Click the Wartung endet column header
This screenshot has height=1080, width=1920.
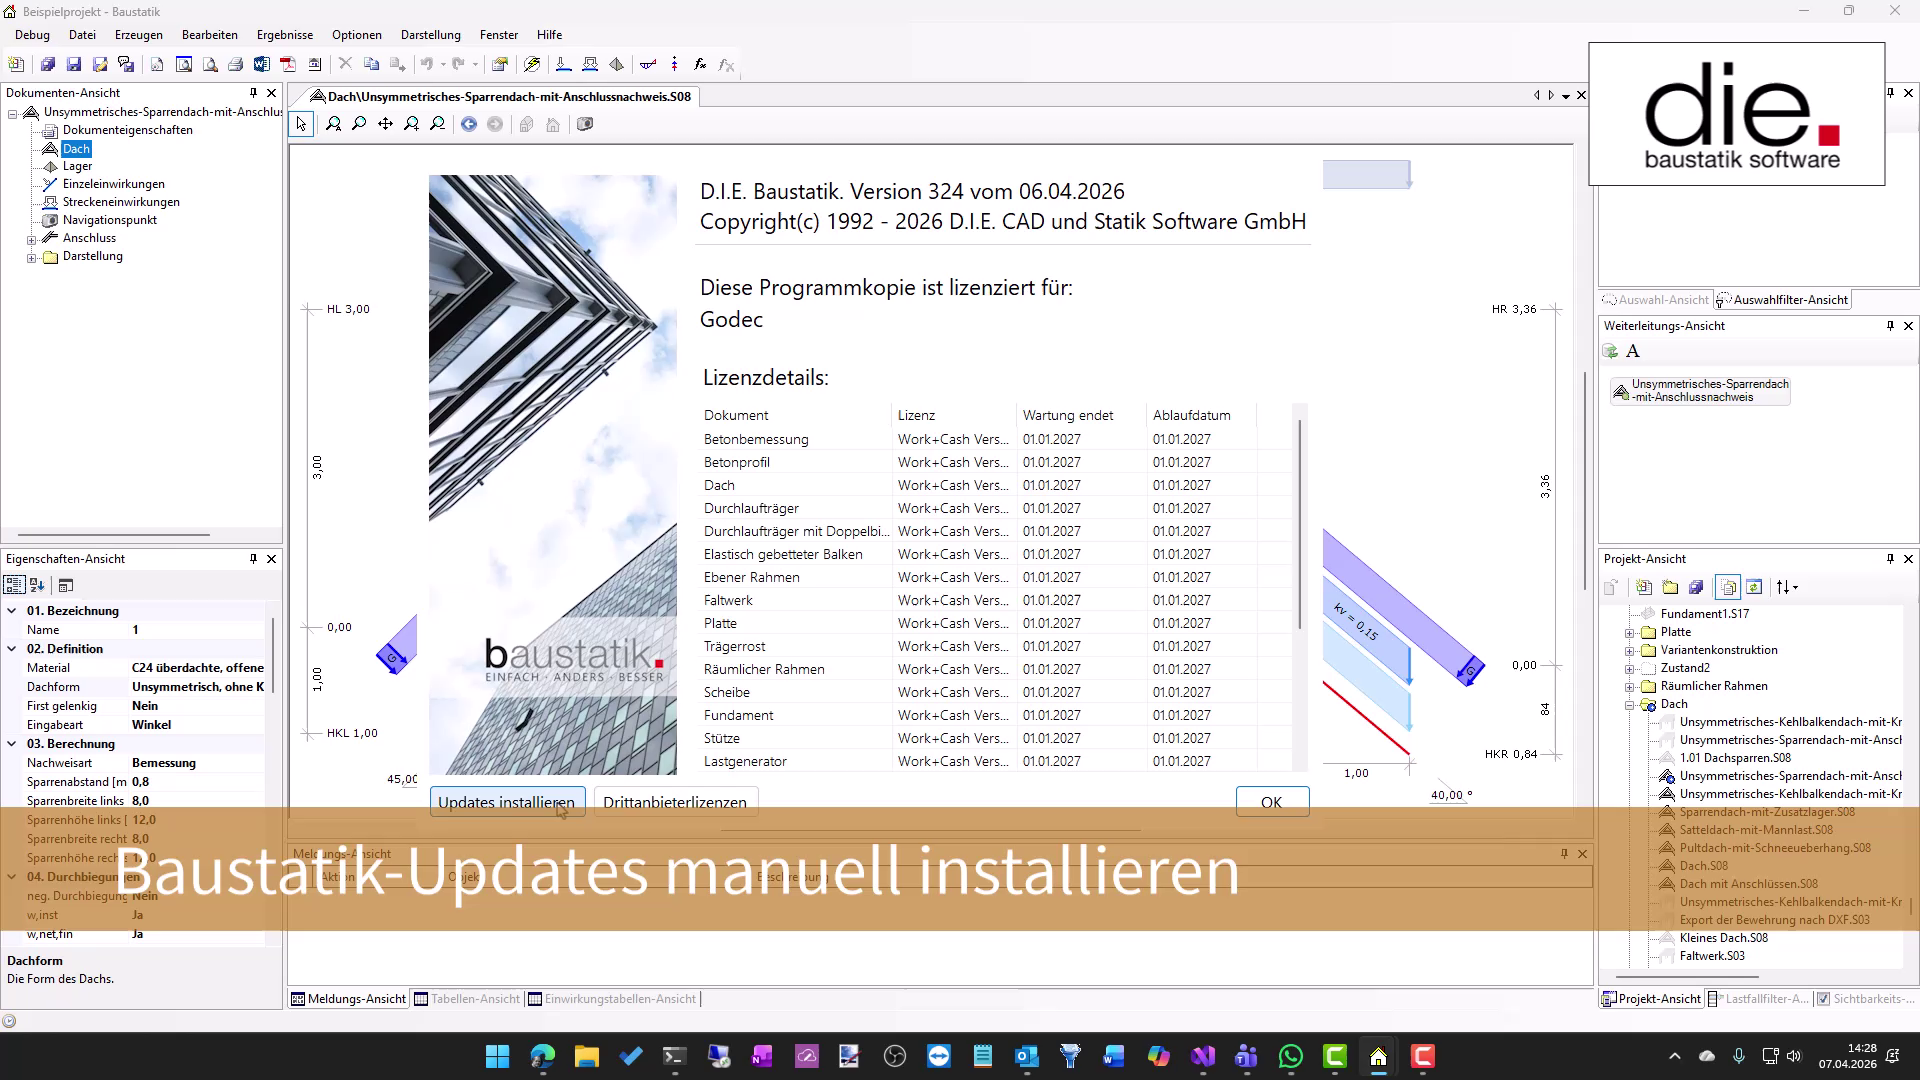coord(1082,415)
